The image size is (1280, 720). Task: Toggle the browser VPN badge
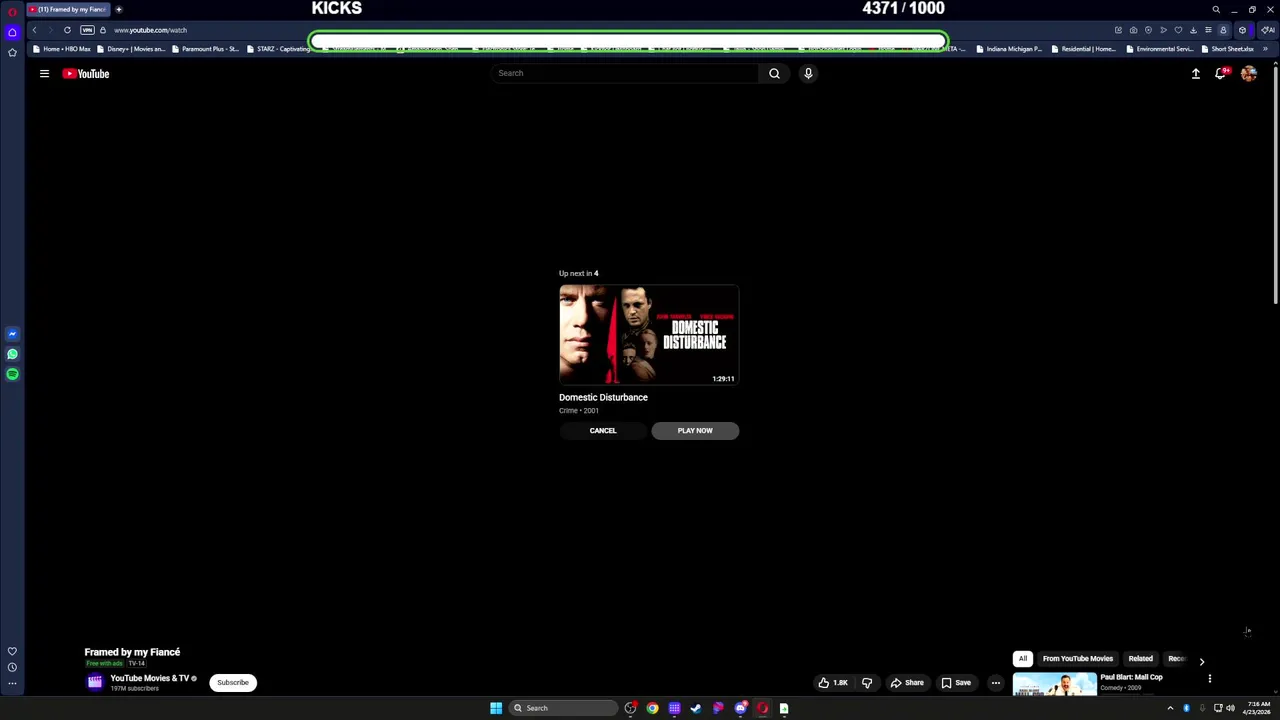coord(87,30)
